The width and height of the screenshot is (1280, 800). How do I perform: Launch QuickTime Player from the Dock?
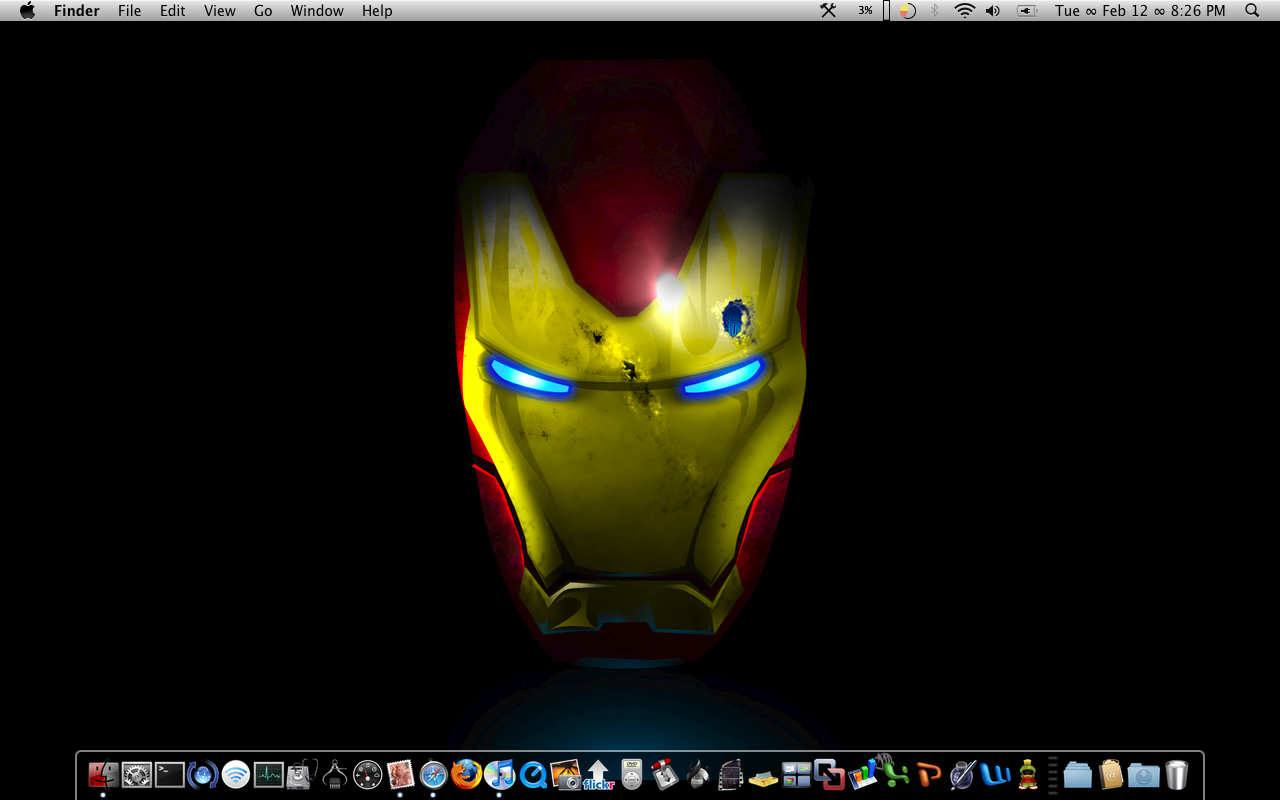pyautogui.click(x=532, y=774)
